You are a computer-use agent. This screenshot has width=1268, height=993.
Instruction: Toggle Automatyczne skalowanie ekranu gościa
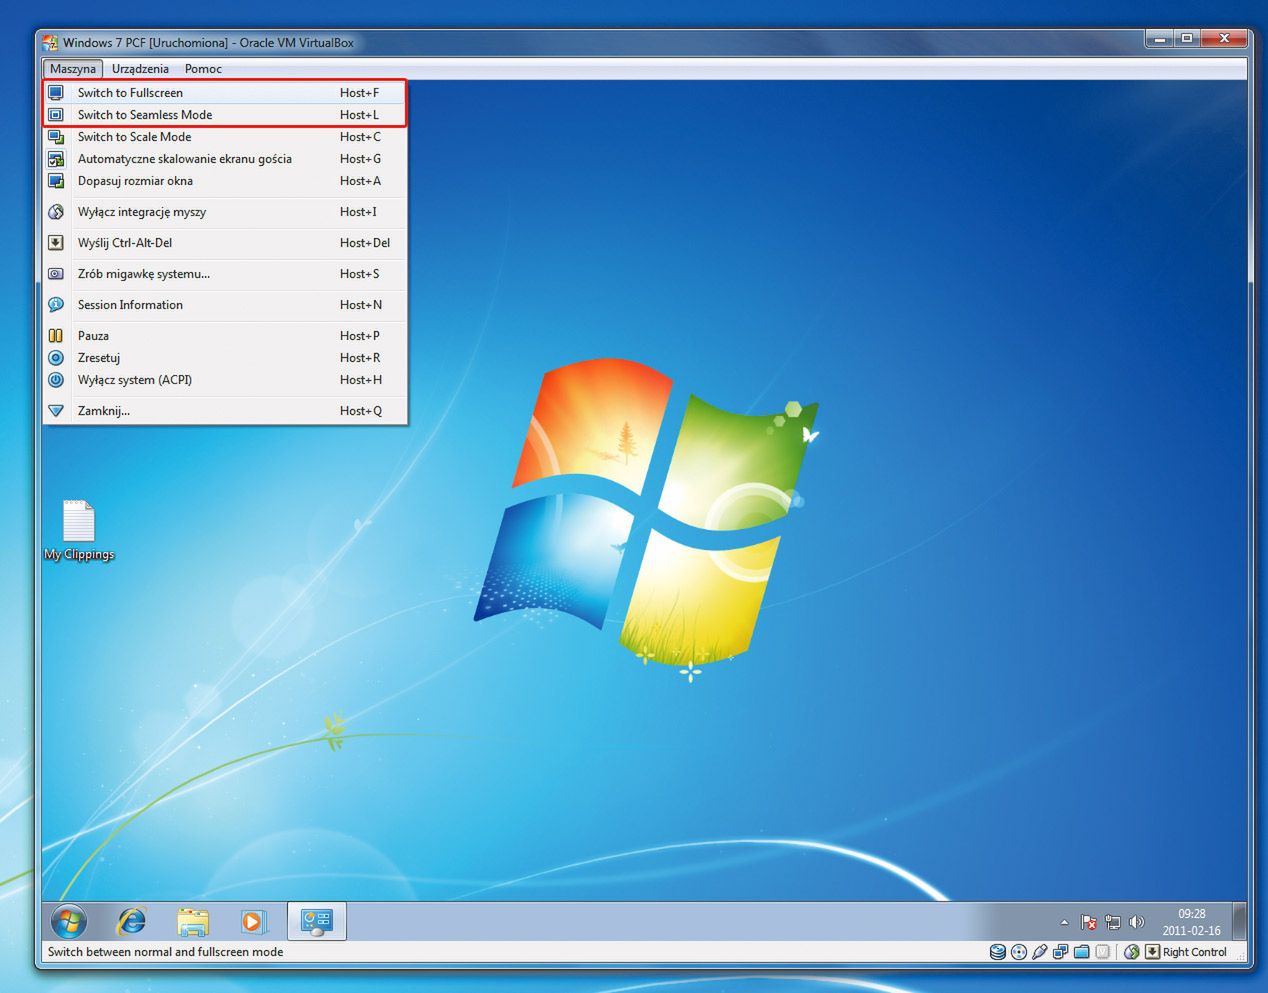point(225,159)
